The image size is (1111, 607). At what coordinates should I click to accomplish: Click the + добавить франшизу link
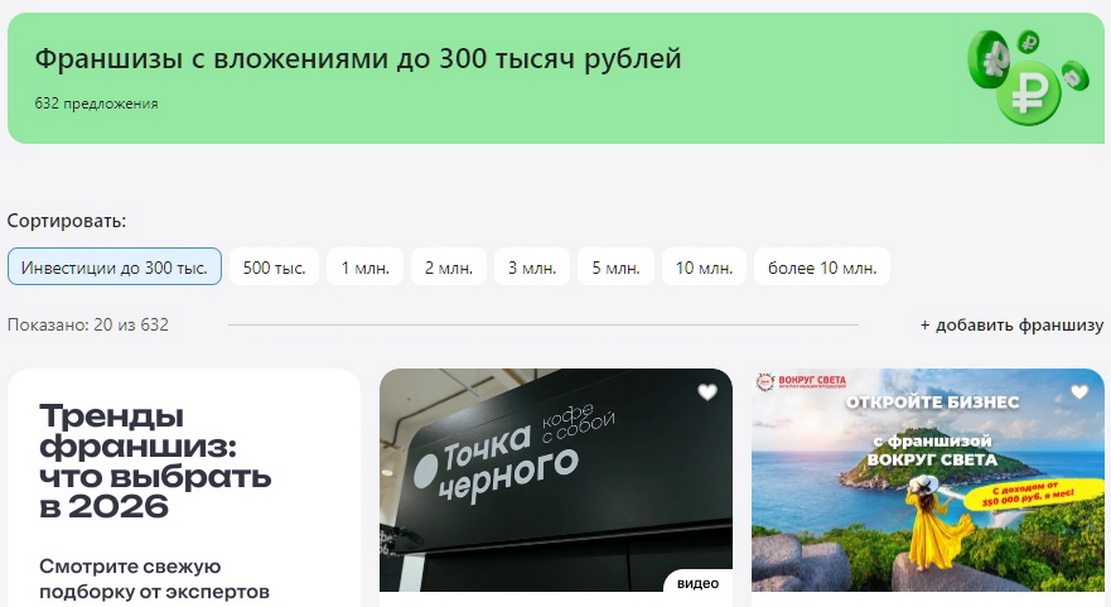(1011, 325)
